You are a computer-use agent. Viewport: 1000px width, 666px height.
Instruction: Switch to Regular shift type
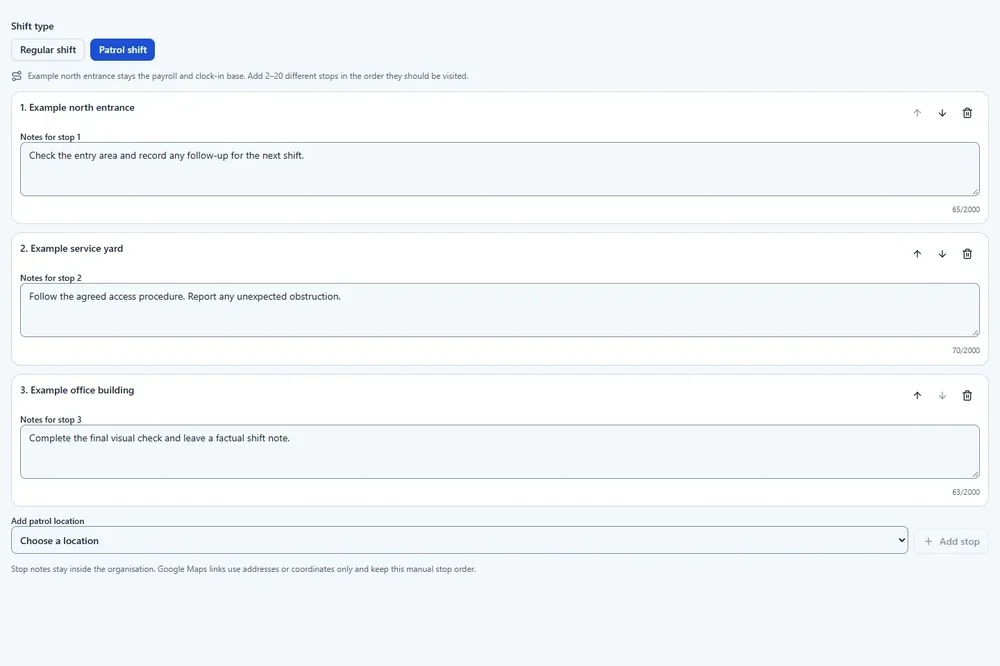click(x=48, y=50)
